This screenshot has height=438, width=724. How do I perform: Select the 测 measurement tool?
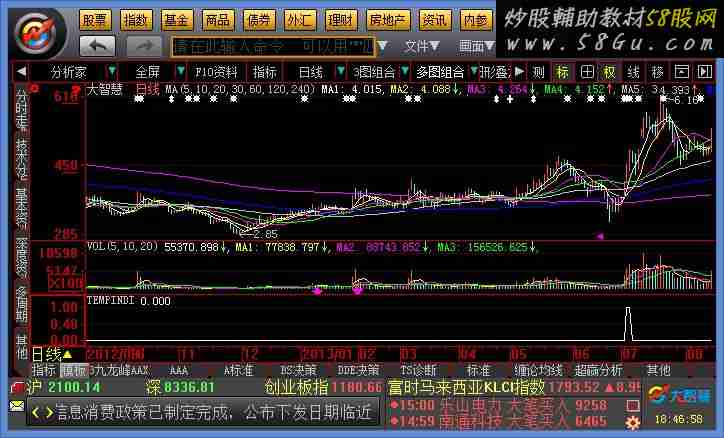click(538, 72)
